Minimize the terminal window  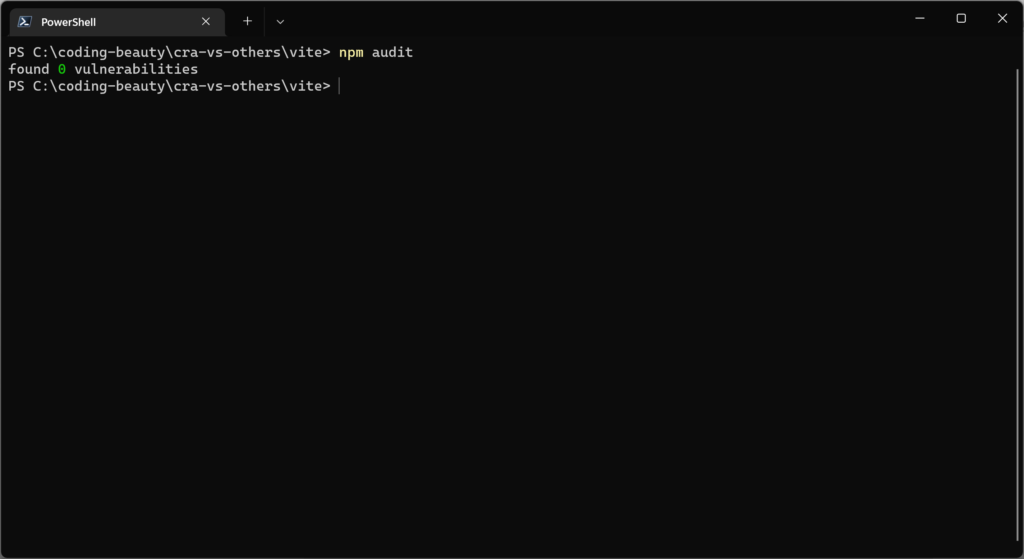[919, 18]
